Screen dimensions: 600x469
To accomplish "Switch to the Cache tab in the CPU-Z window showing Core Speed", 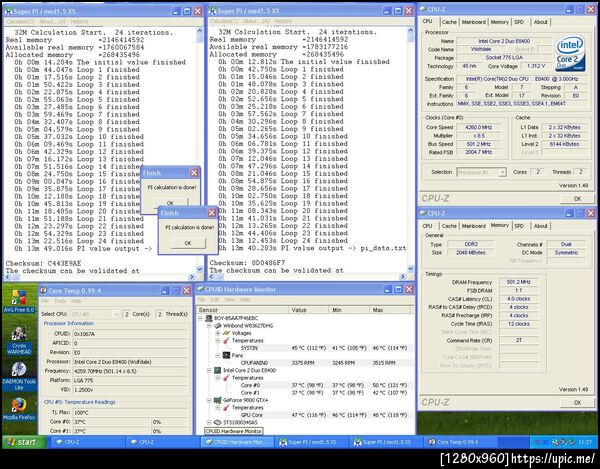I will [x=449, y=22].
